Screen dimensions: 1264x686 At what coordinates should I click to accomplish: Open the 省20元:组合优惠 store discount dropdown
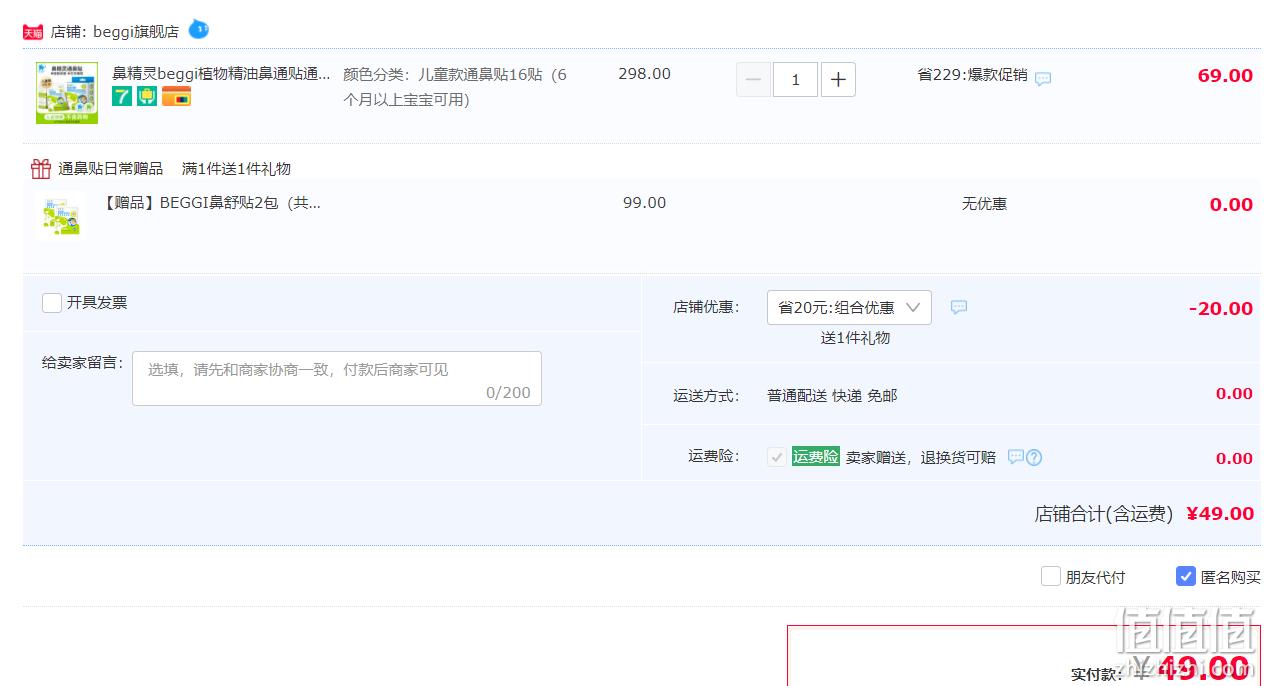point(849,308)
